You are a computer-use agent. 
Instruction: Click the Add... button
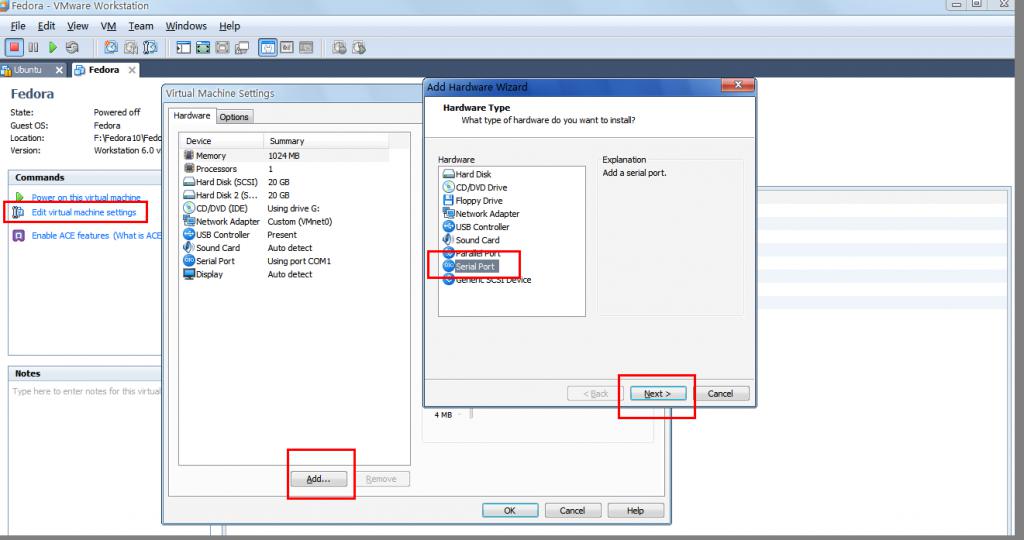pos(319,479)
